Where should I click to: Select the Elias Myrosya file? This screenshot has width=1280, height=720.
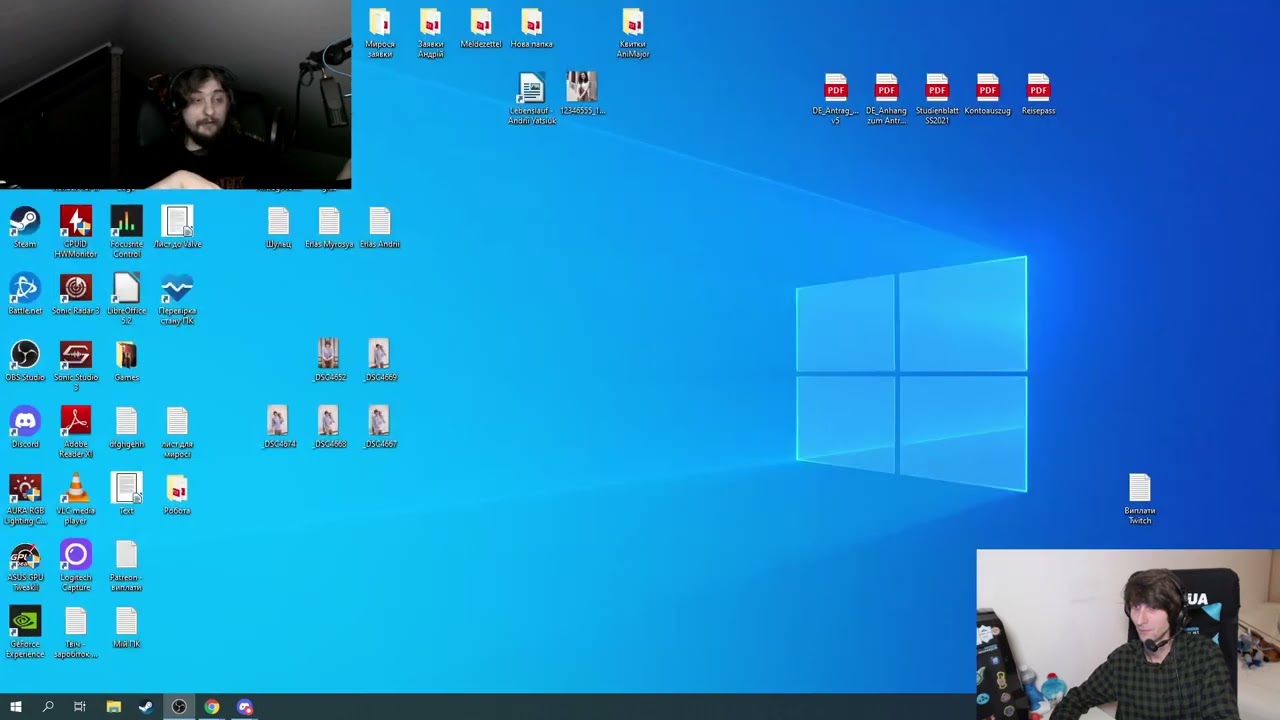pyautogui.click(x=329, y=227)
